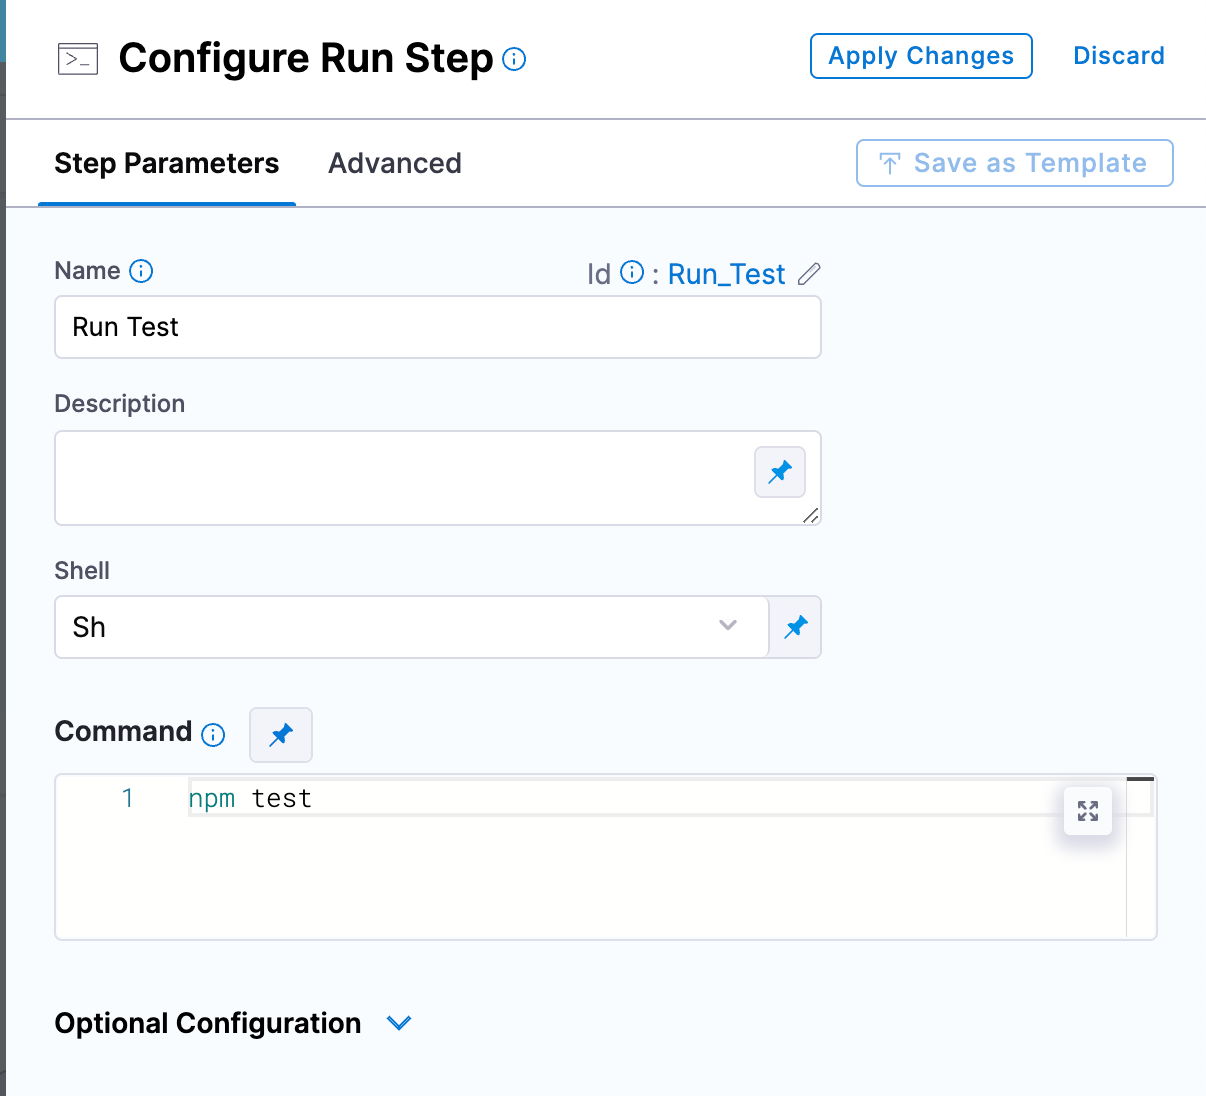Select the Step Parameters tab
This screenshot has width=1206, height=1096.
click(166, 163)
